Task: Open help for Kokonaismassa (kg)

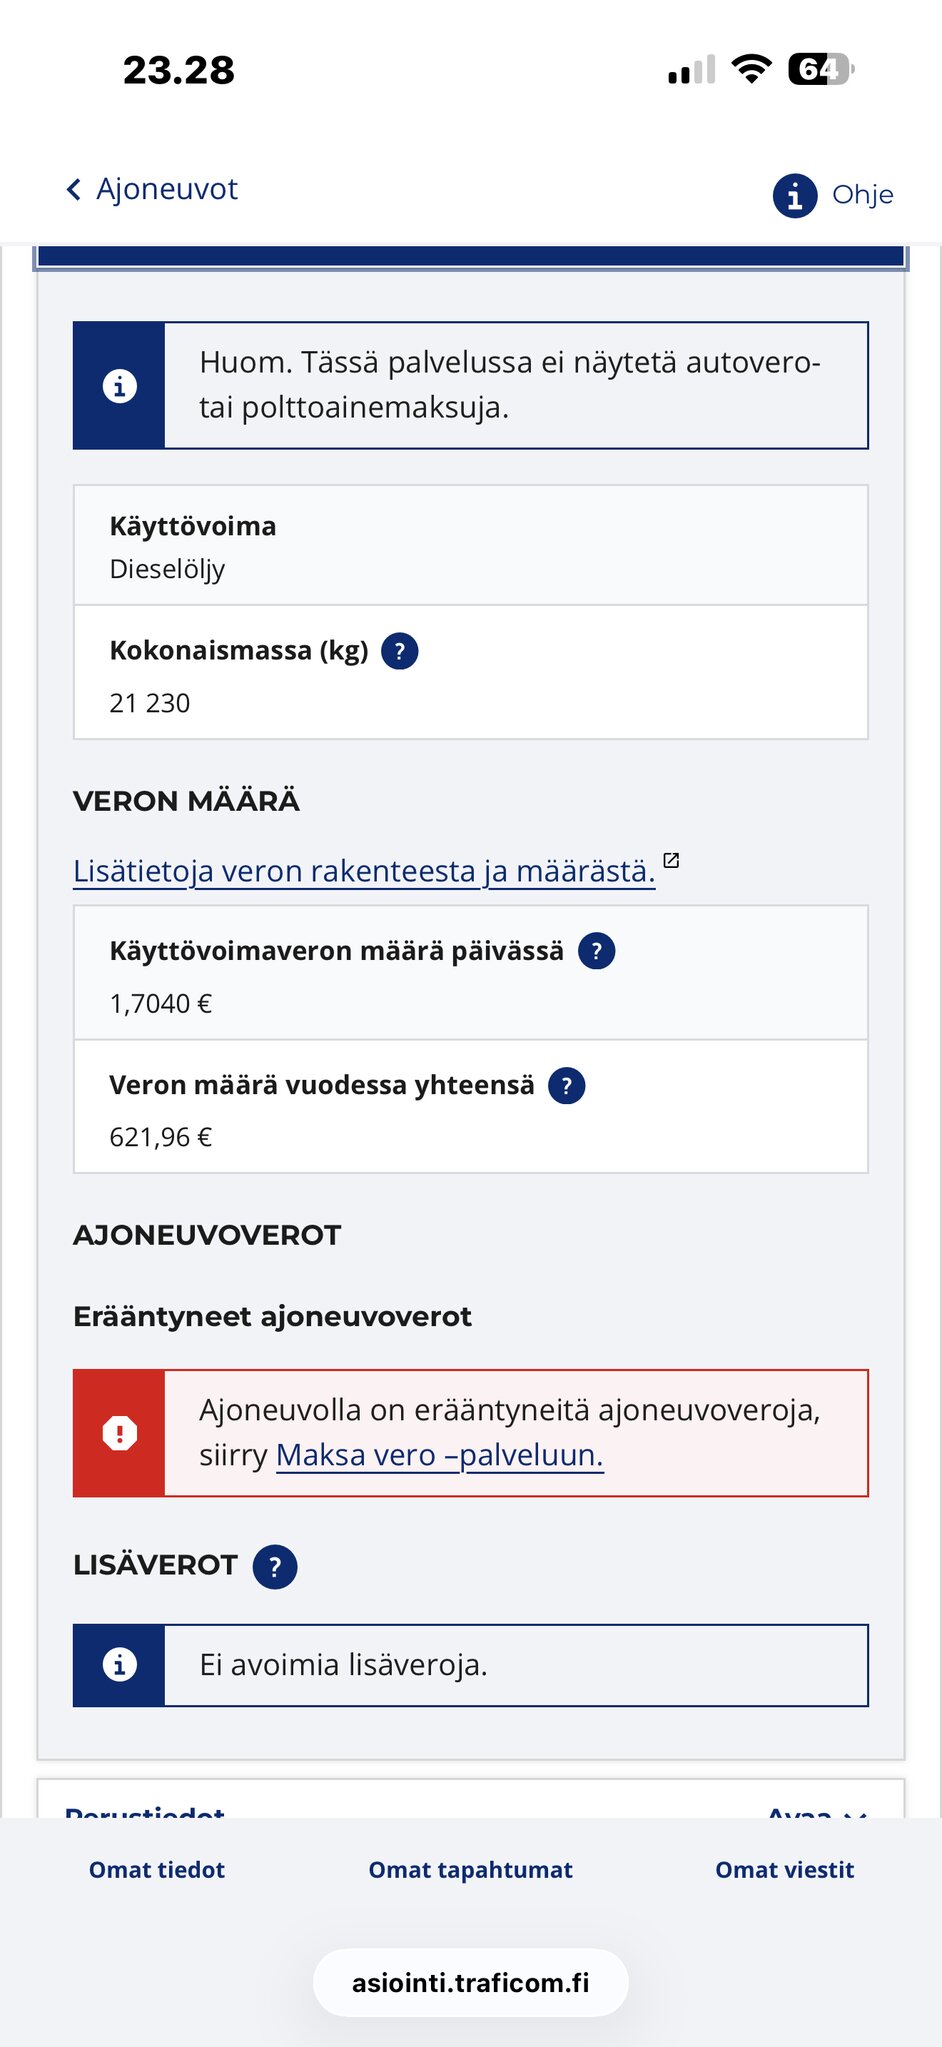Action: pos(400,651)
